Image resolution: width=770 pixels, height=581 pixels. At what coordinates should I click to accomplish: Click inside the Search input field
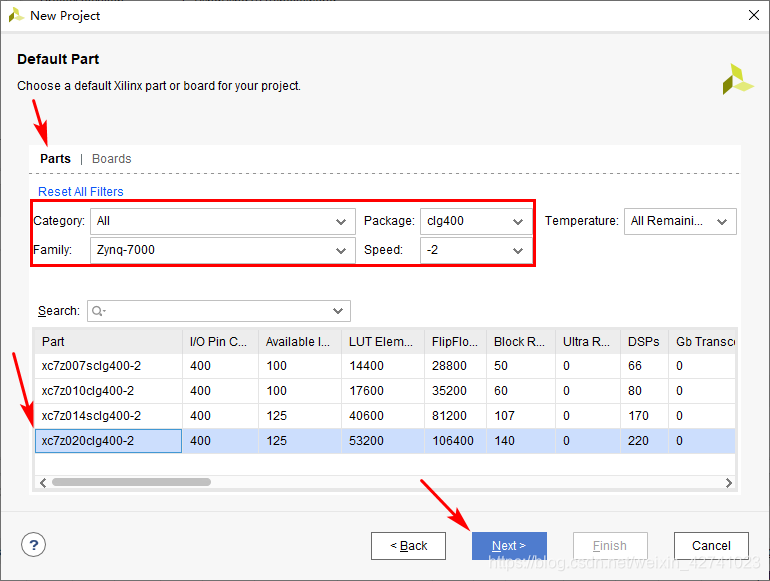click(219, 311)
